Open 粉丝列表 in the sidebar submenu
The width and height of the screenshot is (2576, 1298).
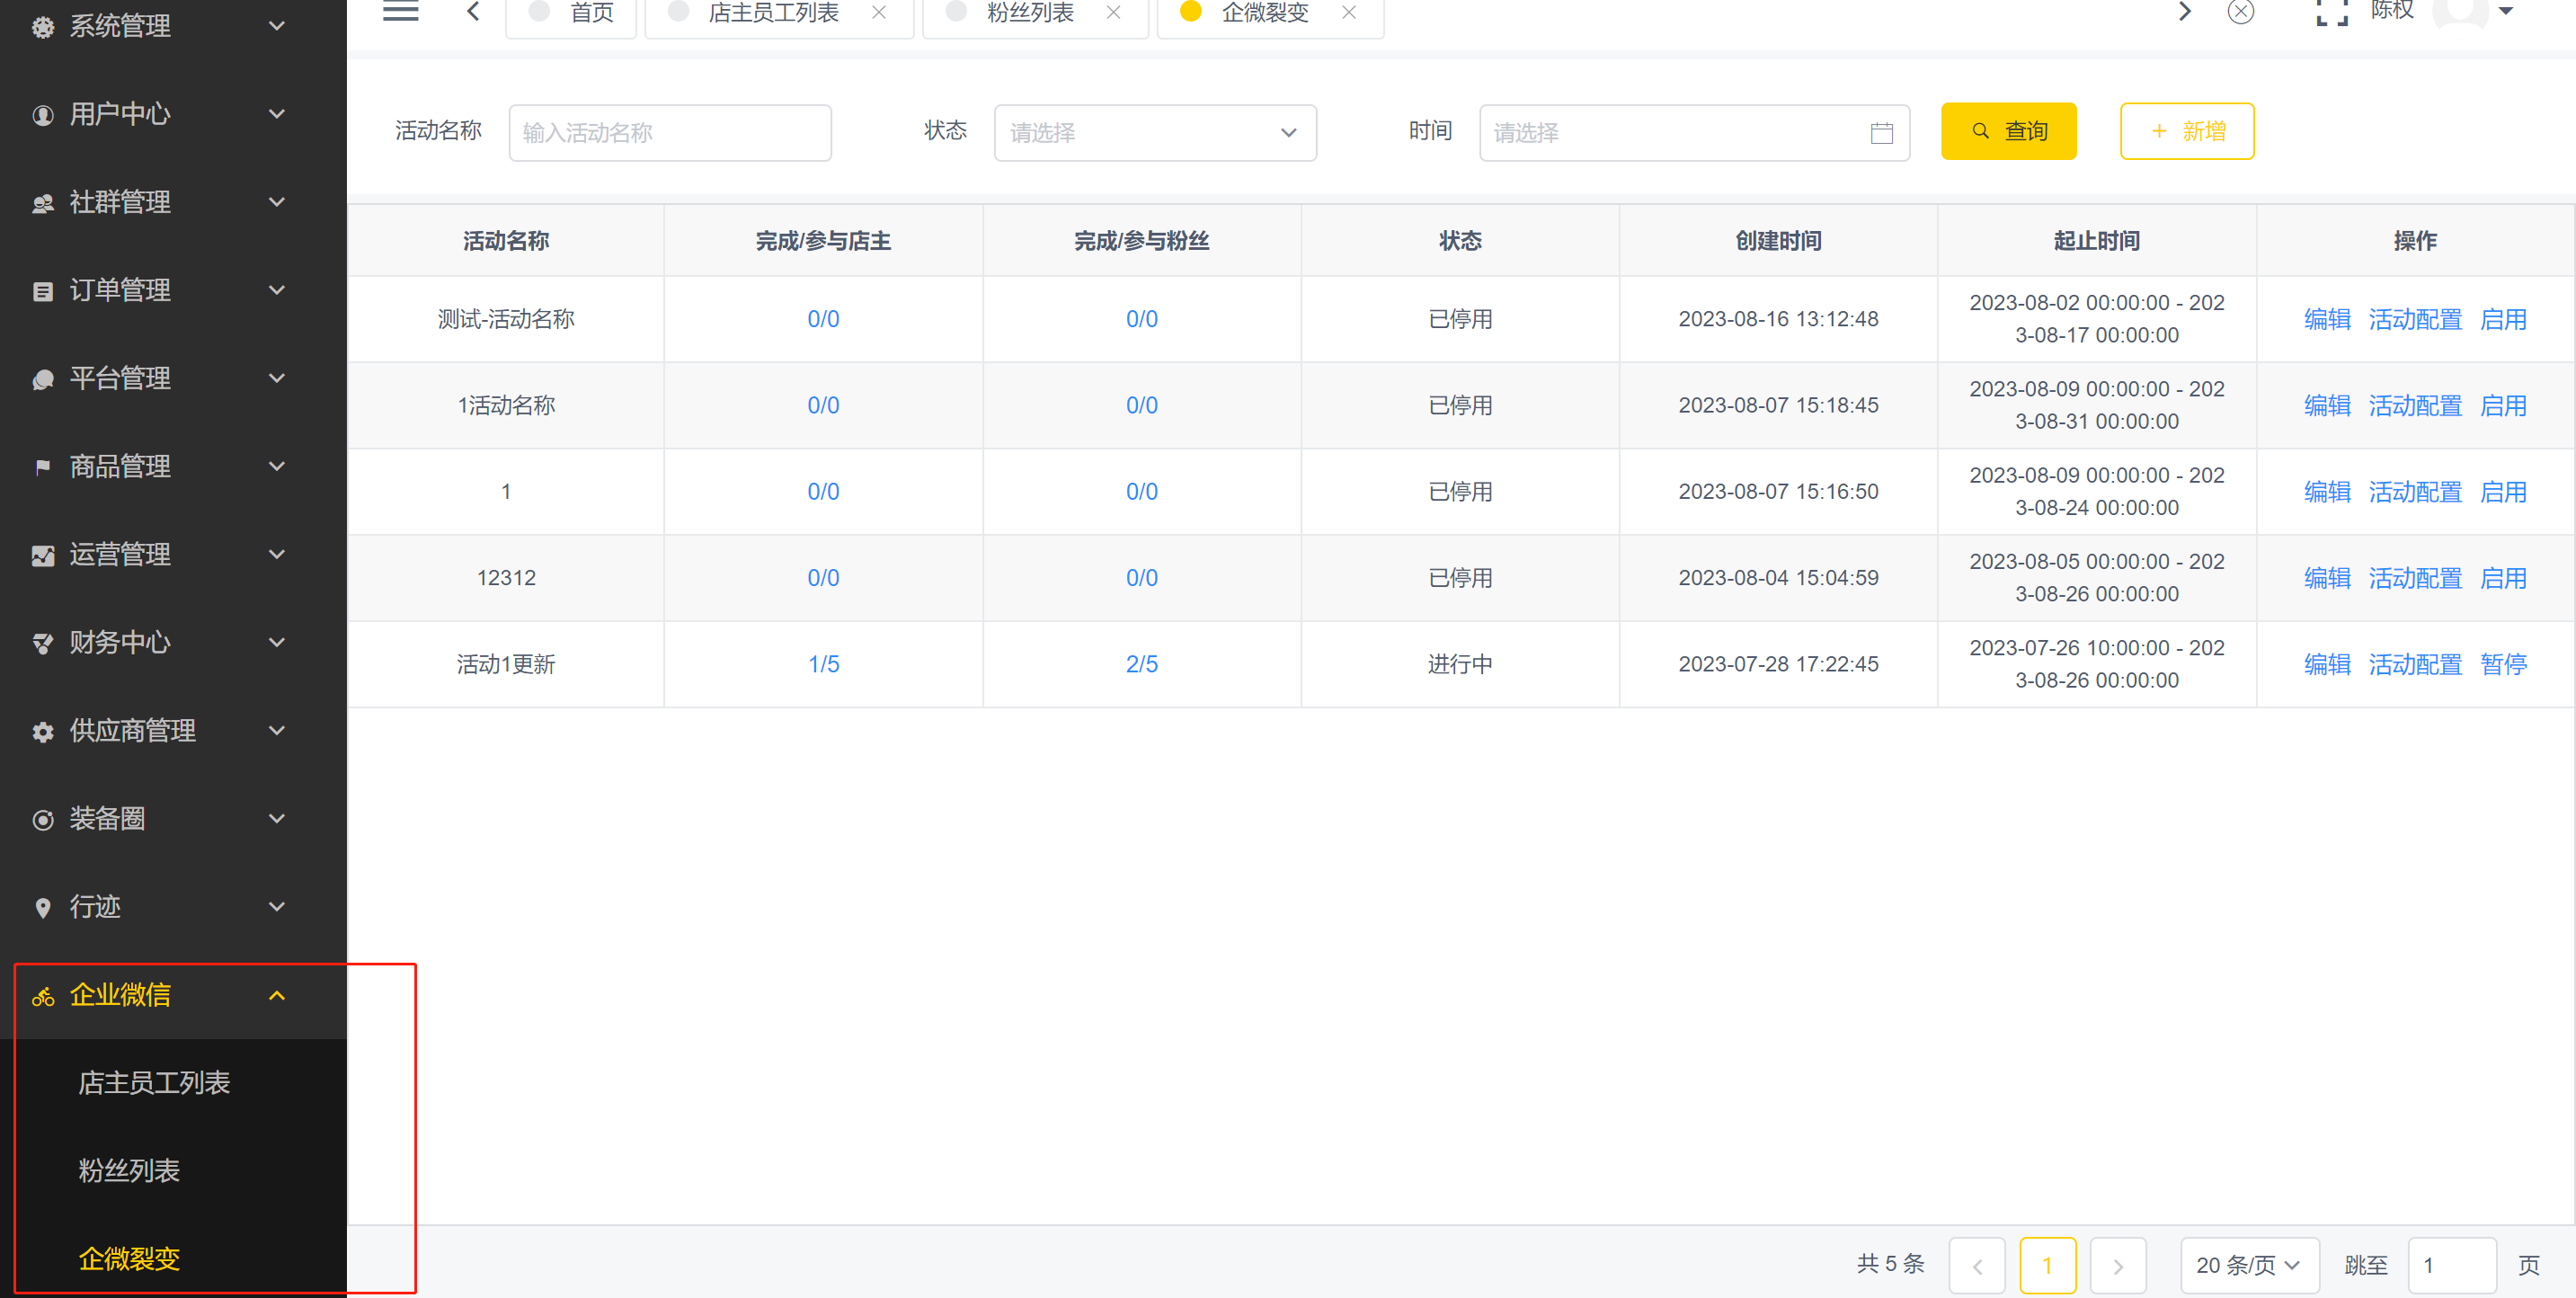click(x=128, y=1171)
